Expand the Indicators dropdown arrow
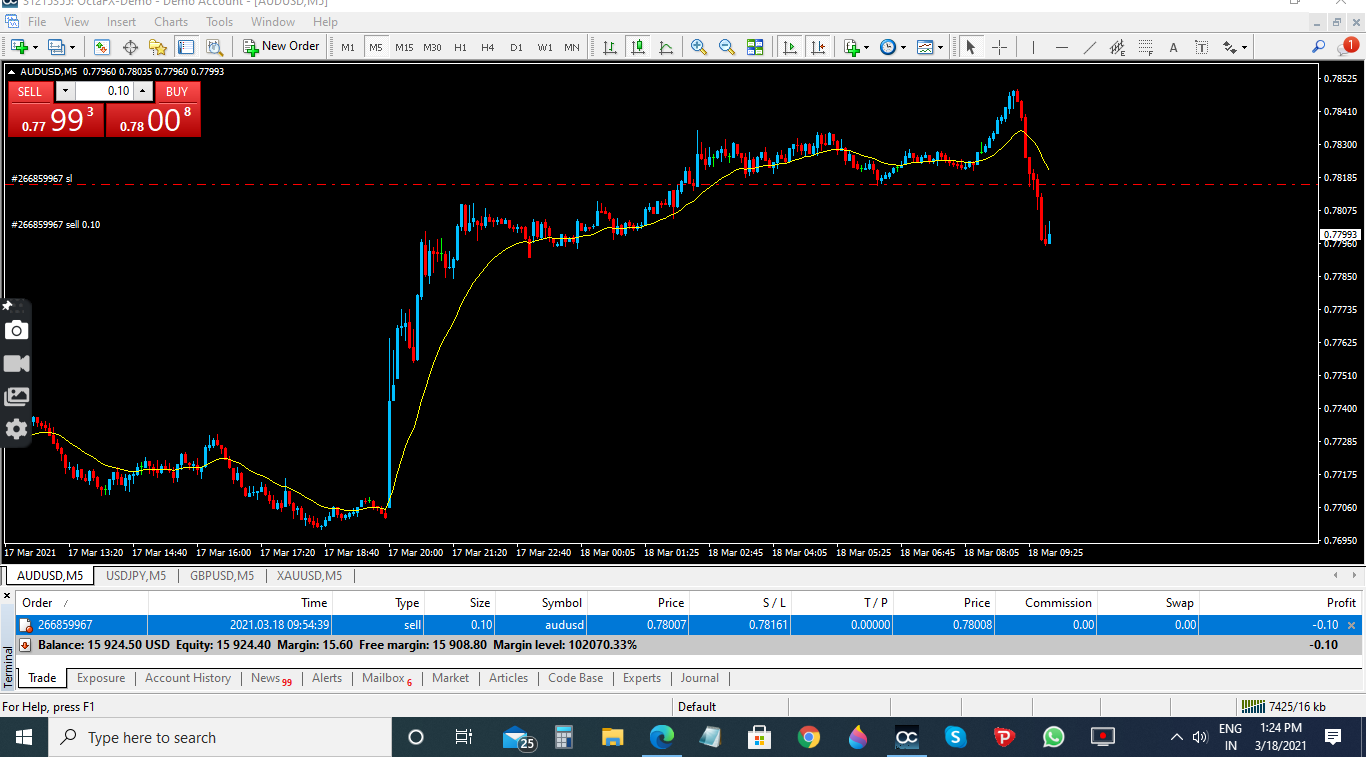The width and height of the screenshot is (1366, 757). (x=866, y=47)
